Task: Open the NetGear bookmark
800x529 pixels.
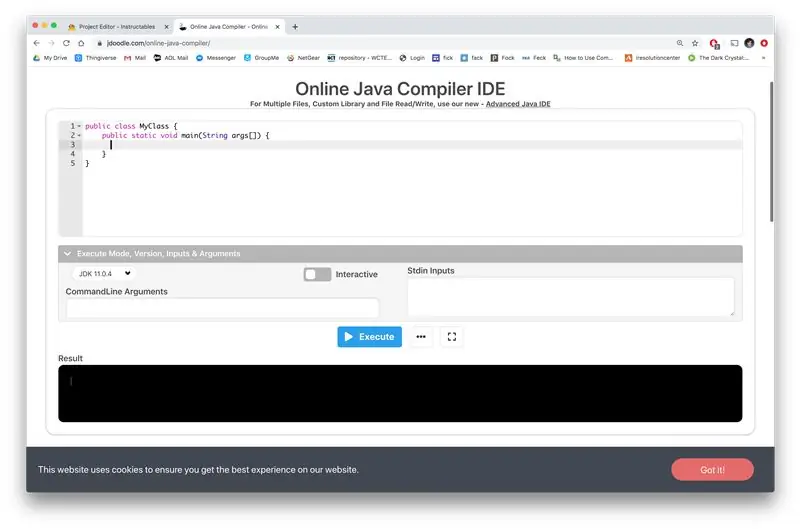Action: coord(303,58)
